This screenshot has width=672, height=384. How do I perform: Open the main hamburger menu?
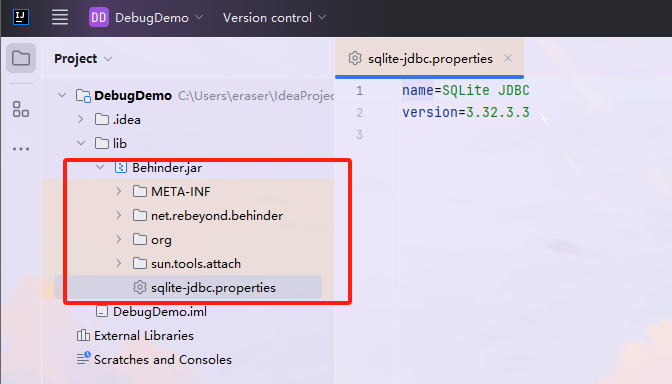60,18
